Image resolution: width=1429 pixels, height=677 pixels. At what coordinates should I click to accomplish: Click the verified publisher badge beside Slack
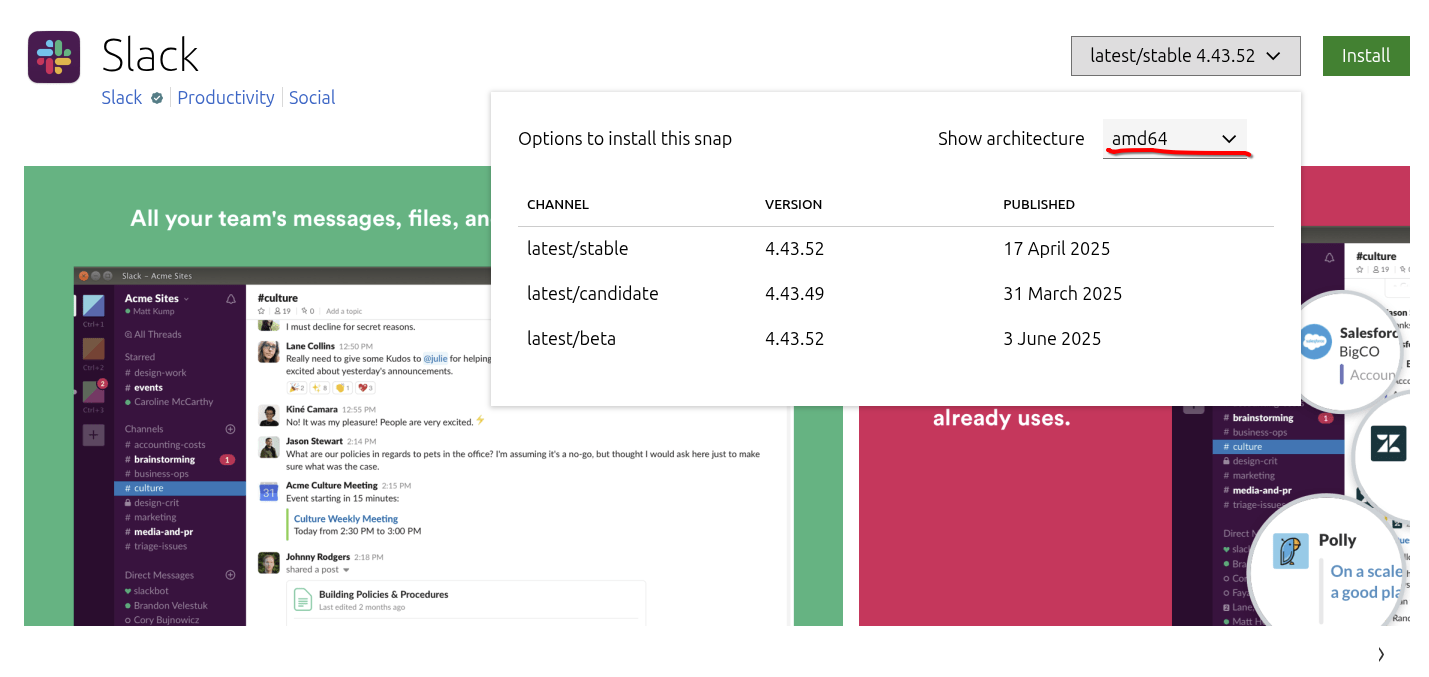157,98
